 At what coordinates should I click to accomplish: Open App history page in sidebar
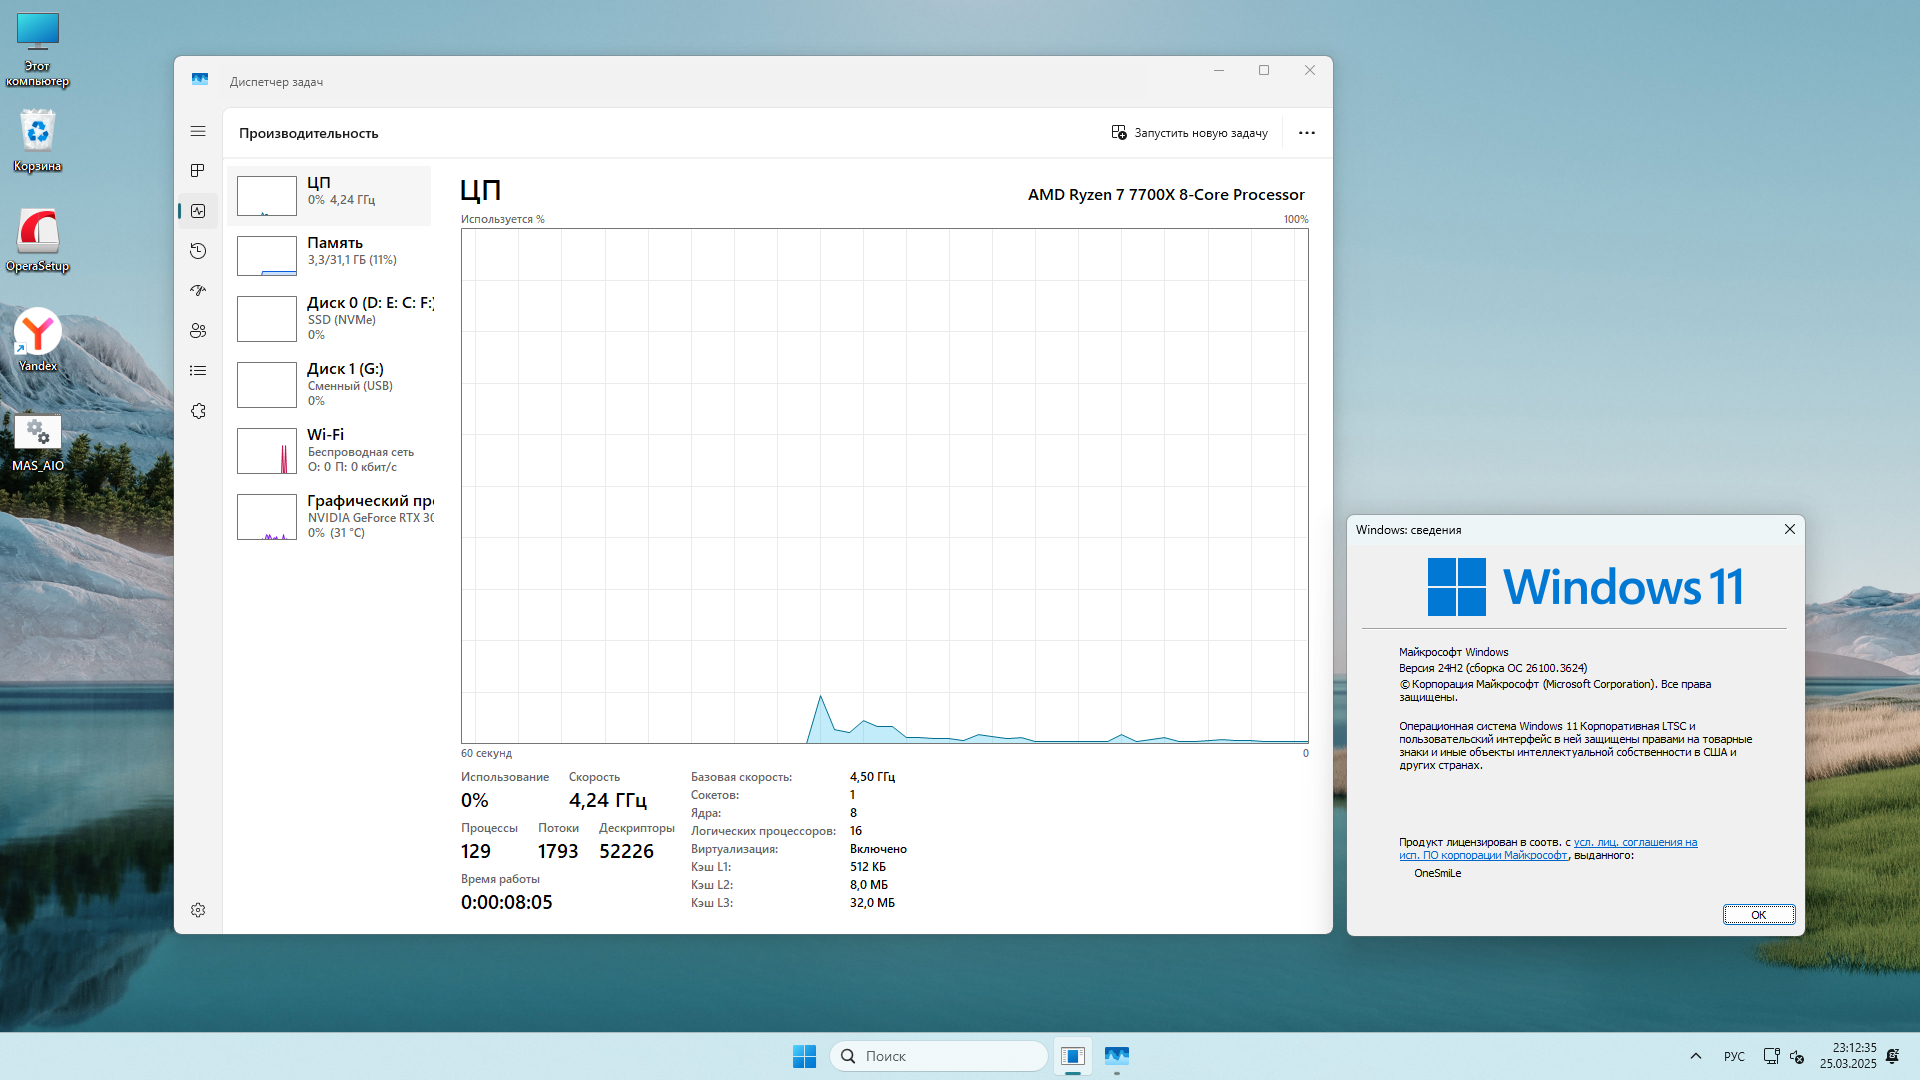[198, 251]
